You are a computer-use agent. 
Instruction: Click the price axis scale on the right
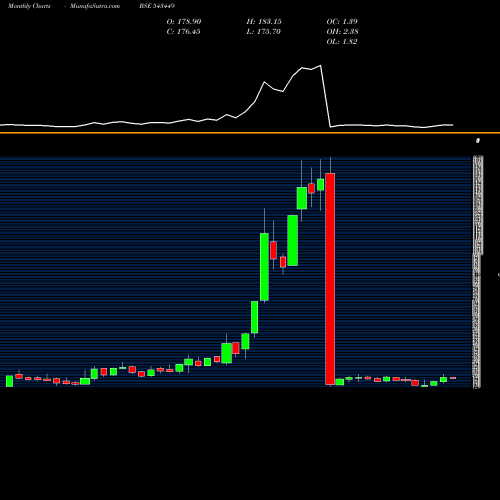click(478, 272)
